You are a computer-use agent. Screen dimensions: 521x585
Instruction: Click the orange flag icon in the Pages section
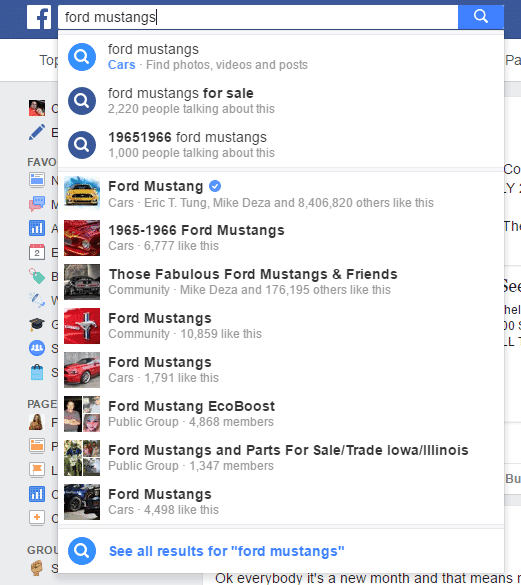point(37,470)
